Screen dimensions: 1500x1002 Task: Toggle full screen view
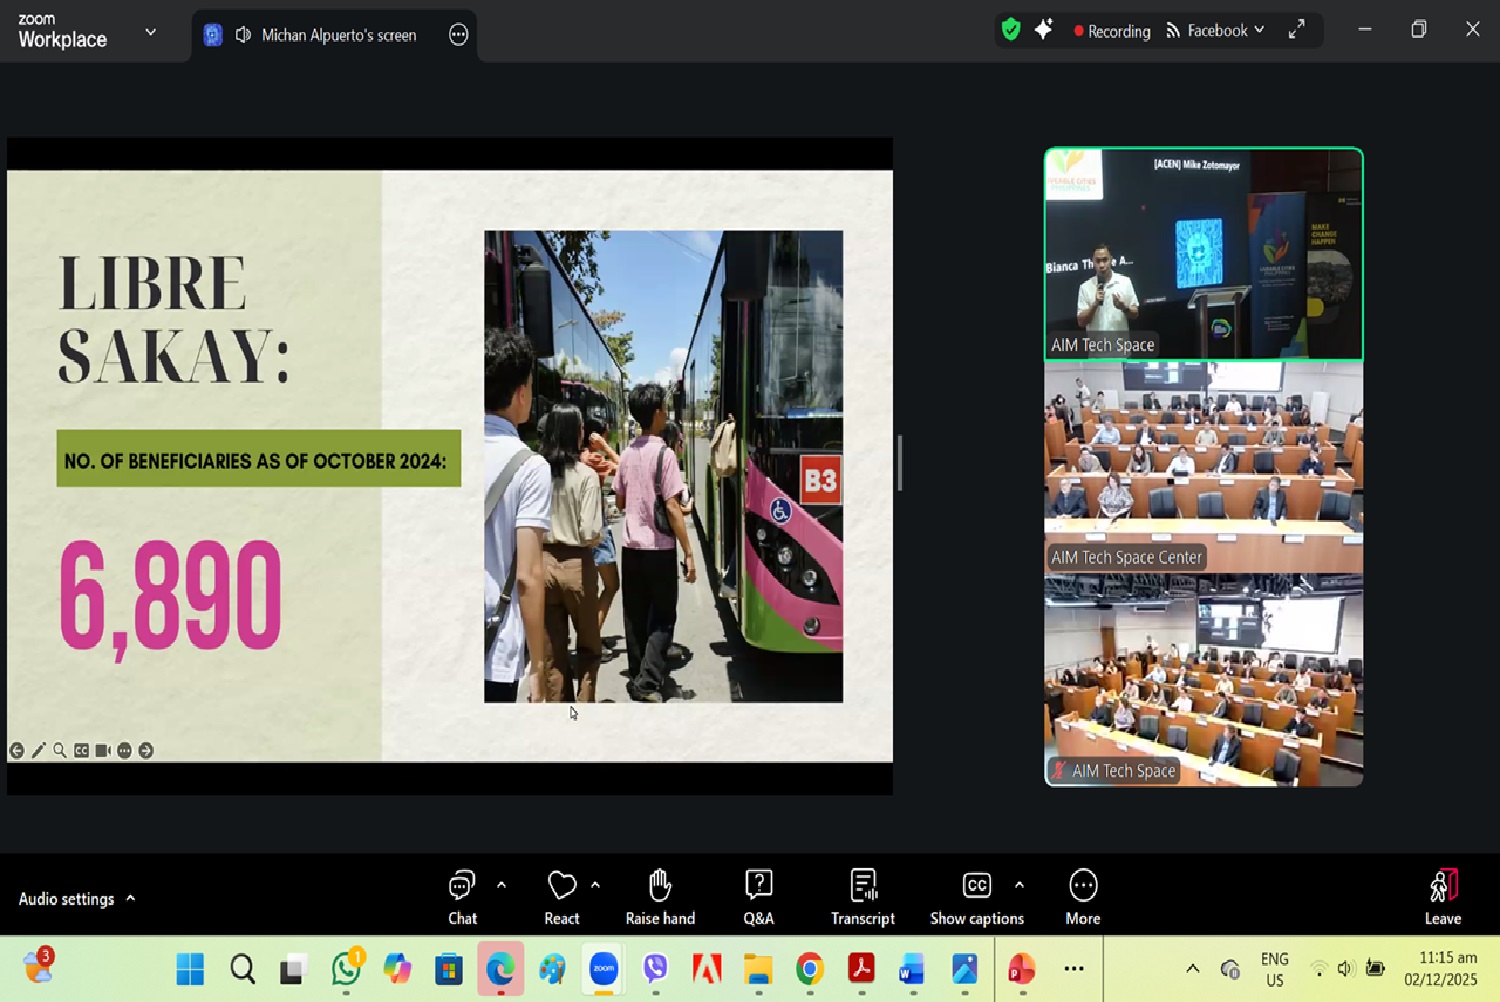tap(1296, 30)
